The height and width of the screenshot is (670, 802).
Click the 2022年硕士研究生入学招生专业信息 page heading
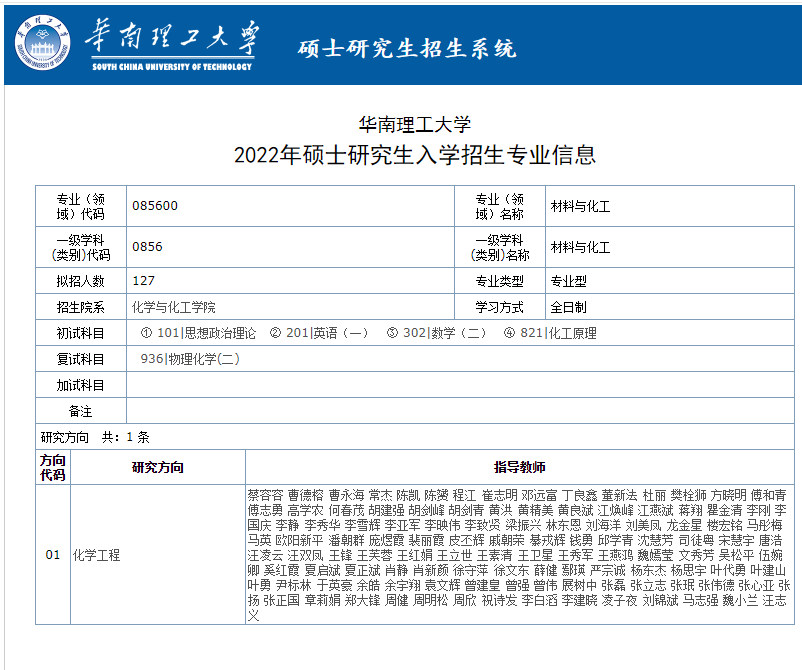coord(414,155)
